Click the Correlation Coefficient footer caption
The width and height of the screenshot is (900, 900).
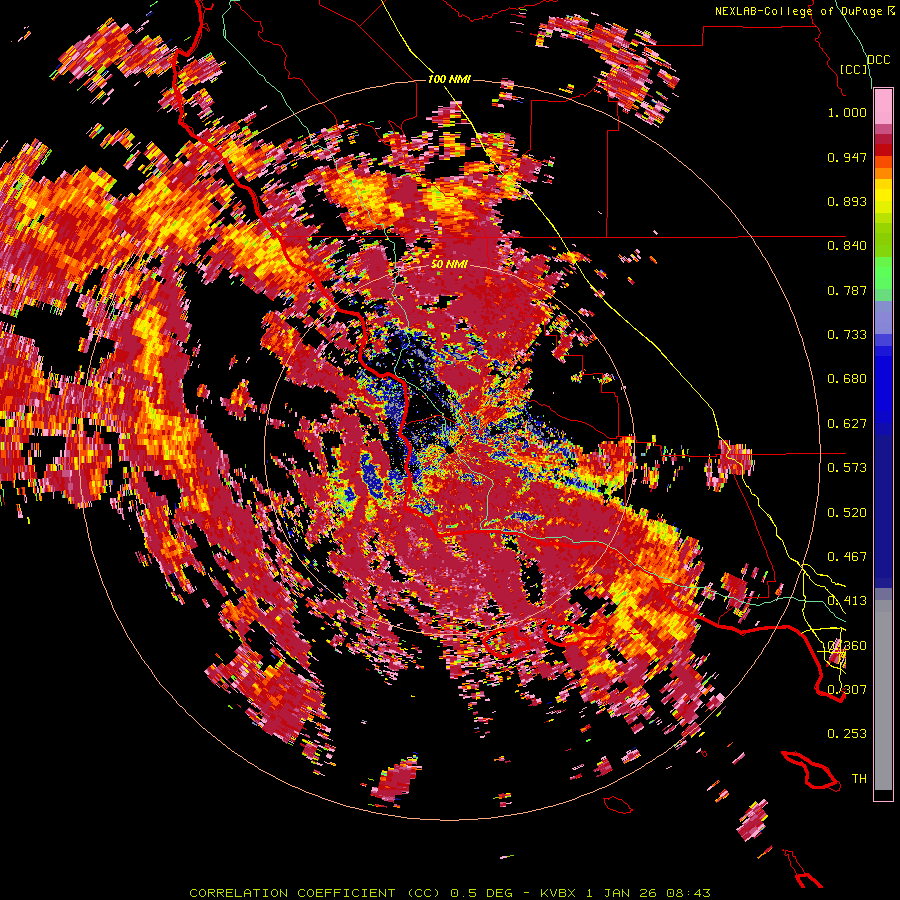(450, 893)
